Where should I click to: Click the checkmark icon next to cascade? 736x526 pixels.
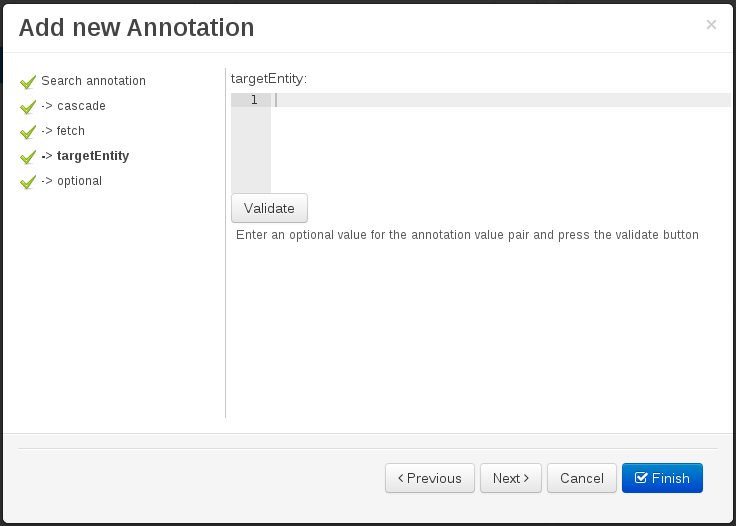[28, 107]
